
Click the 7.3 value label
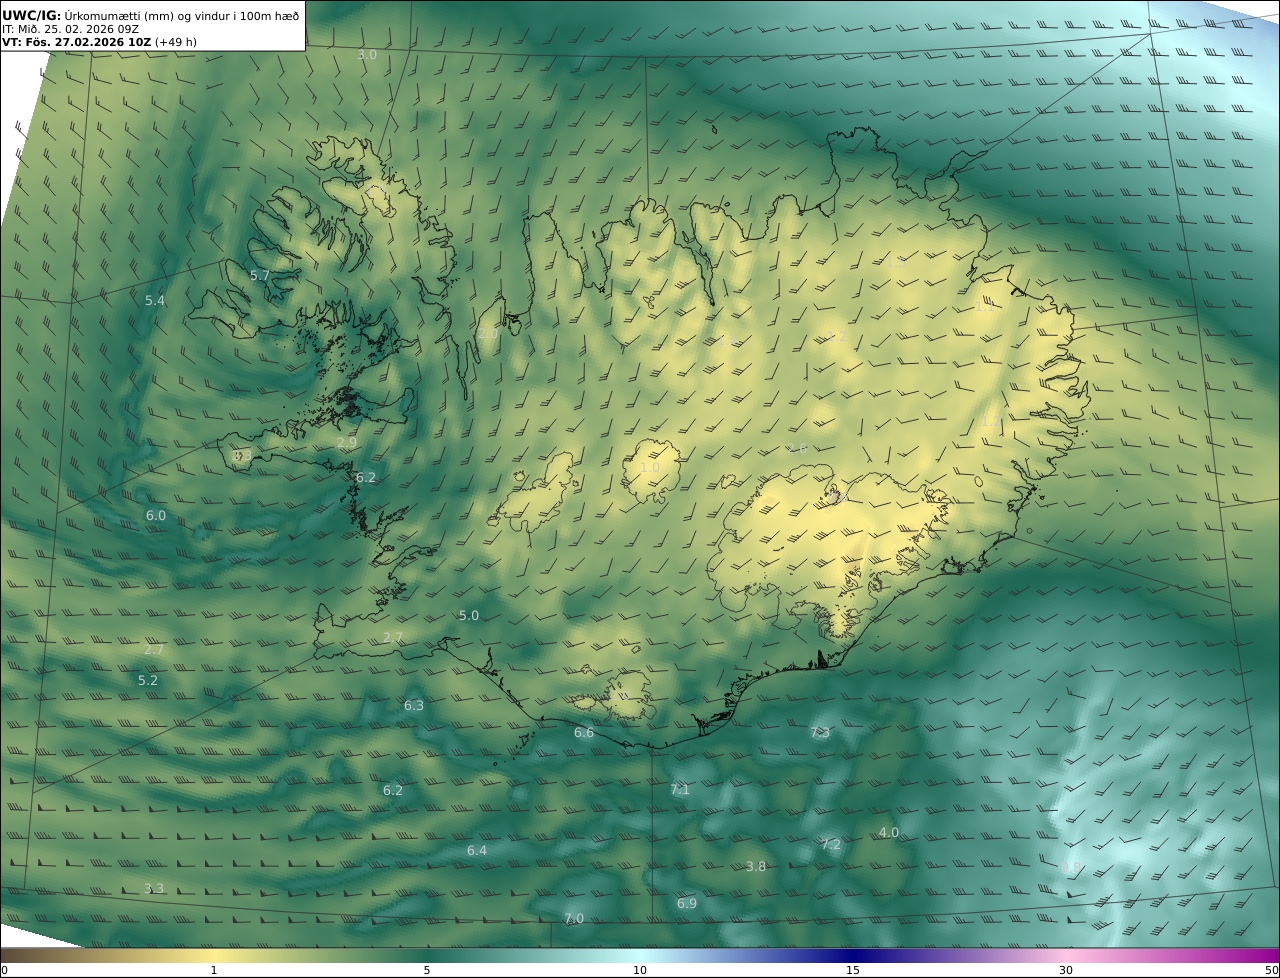tap(820, 733)
